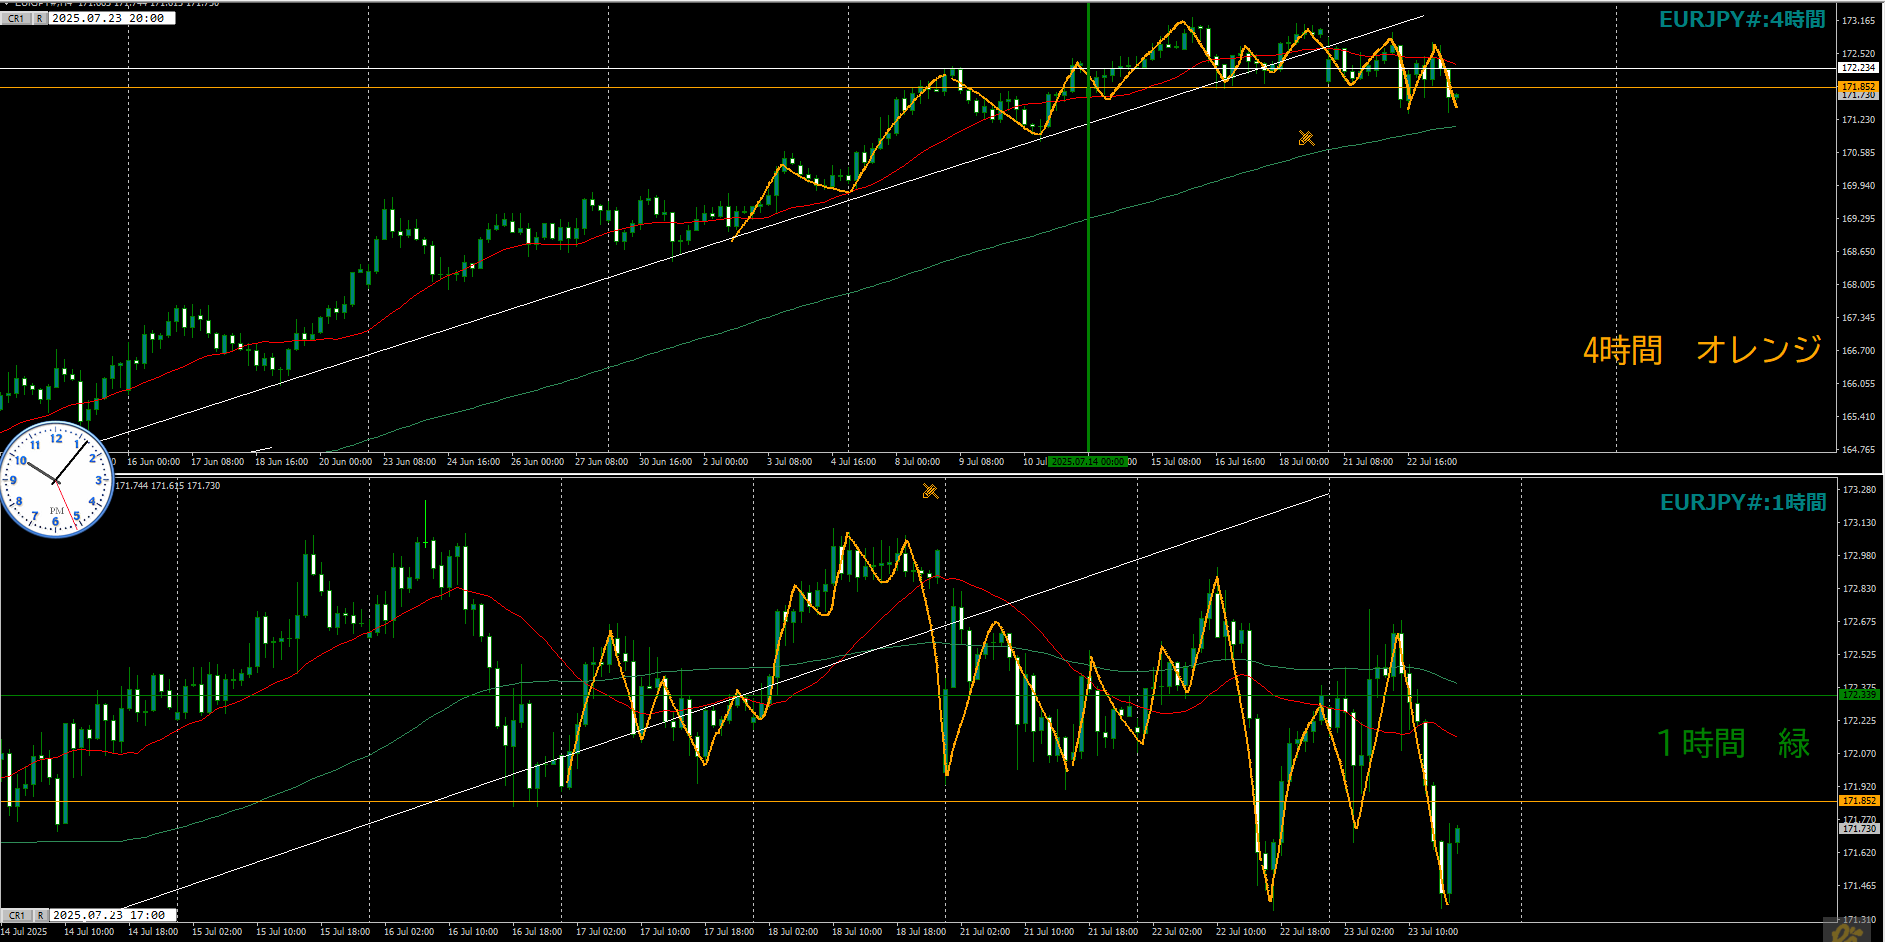1885x942 pixels.
Task: Select the gray 171.730 current price tag on the lower chart
Action: pos(1858,828)
